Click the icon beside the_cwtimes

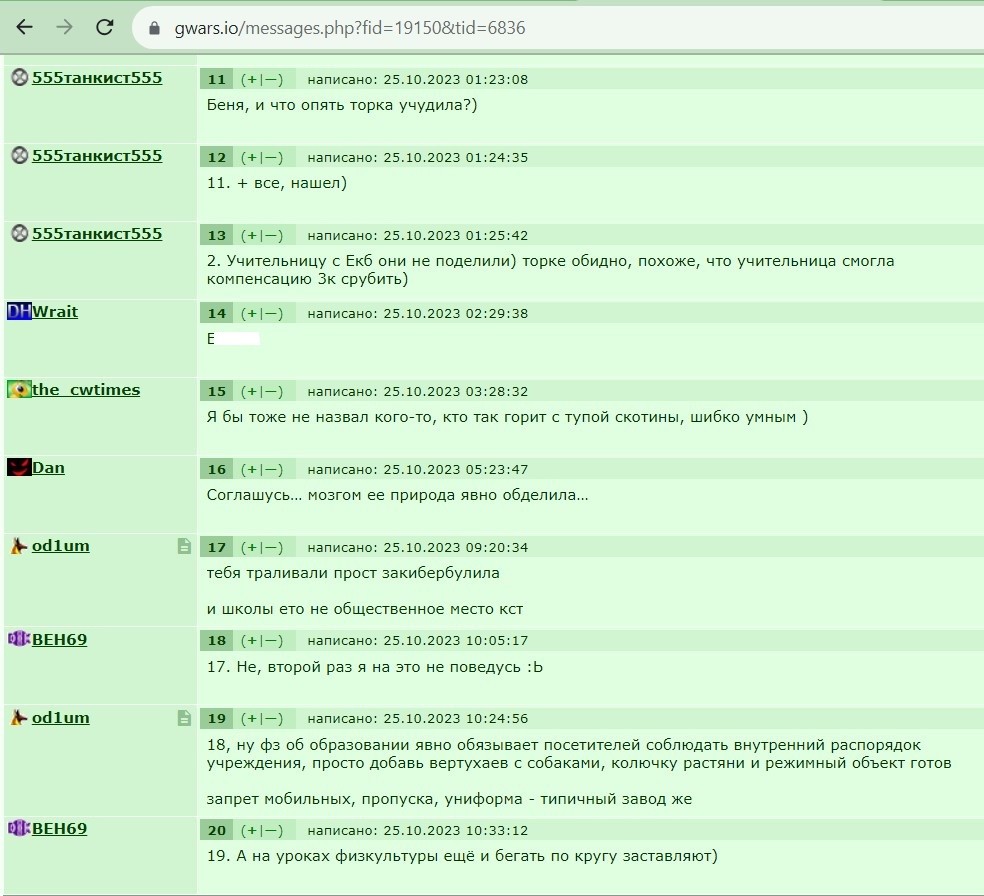(x=19, y=389)
